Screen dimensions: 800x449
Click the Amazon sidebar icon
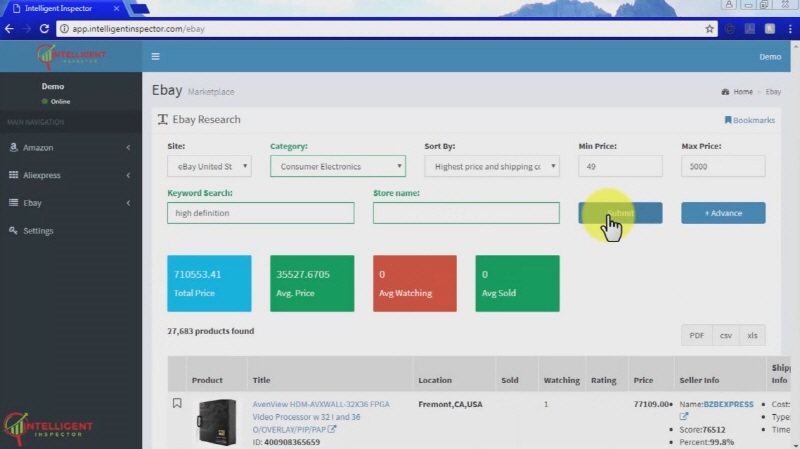[14, 147]
